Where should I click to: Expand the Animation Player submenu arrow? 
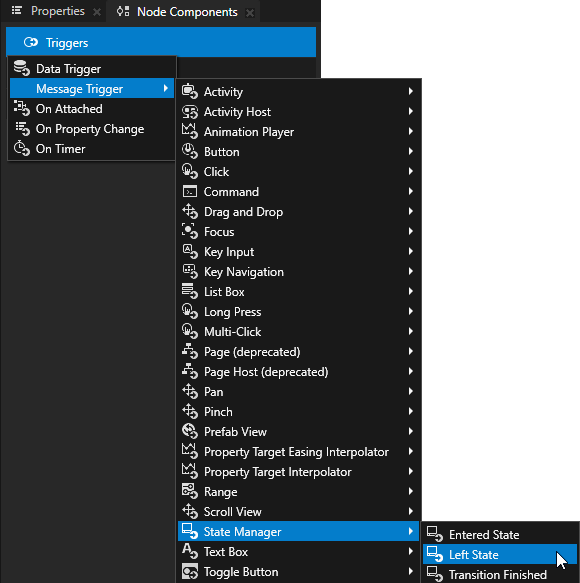(x=410, y=131)
